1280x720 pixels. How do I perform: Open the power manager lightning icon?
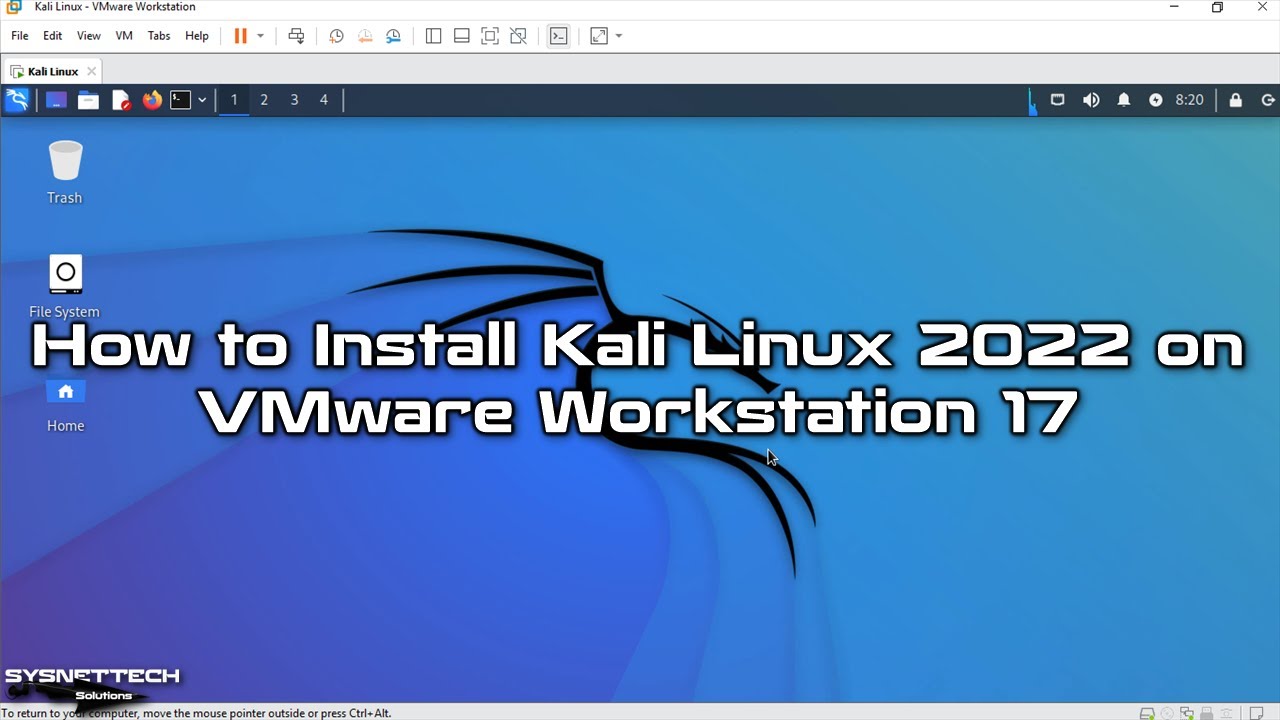pos(1156,100)
